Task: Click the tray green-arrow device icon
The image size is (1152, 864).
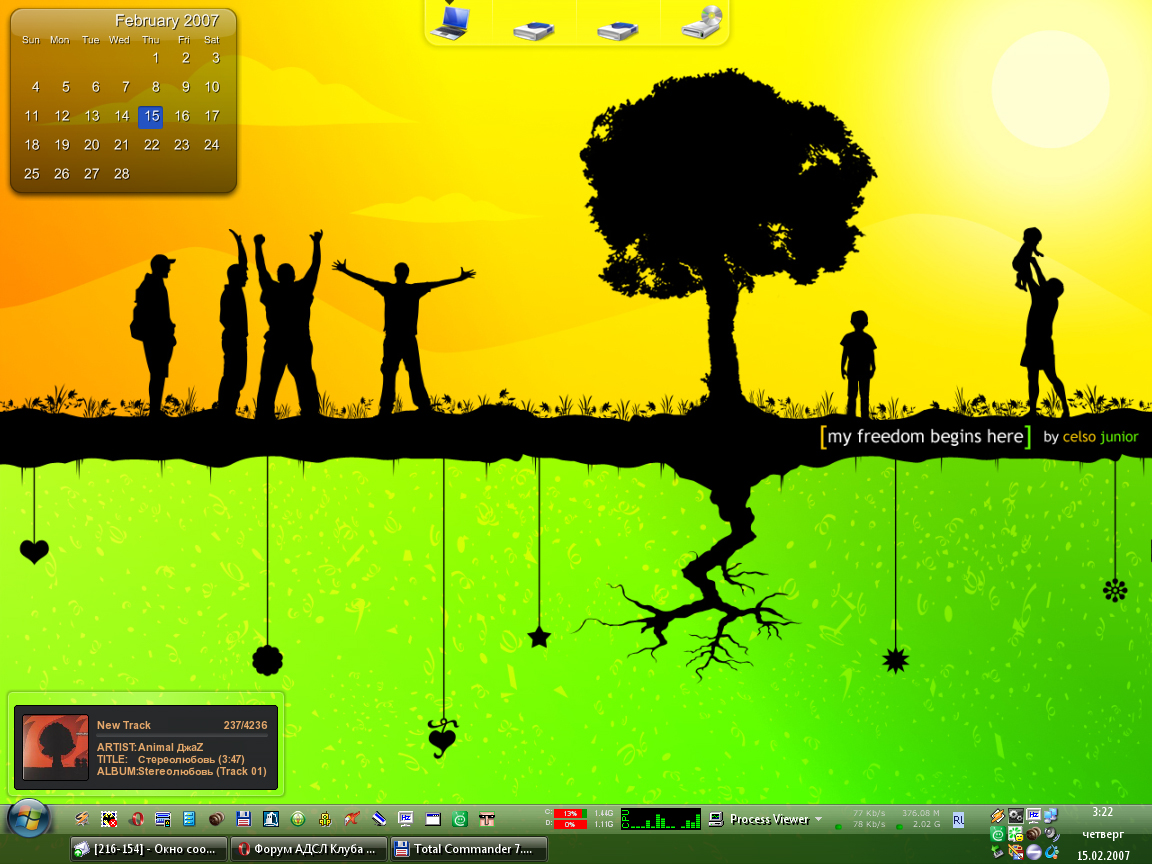Action: [x=997, y=852]
